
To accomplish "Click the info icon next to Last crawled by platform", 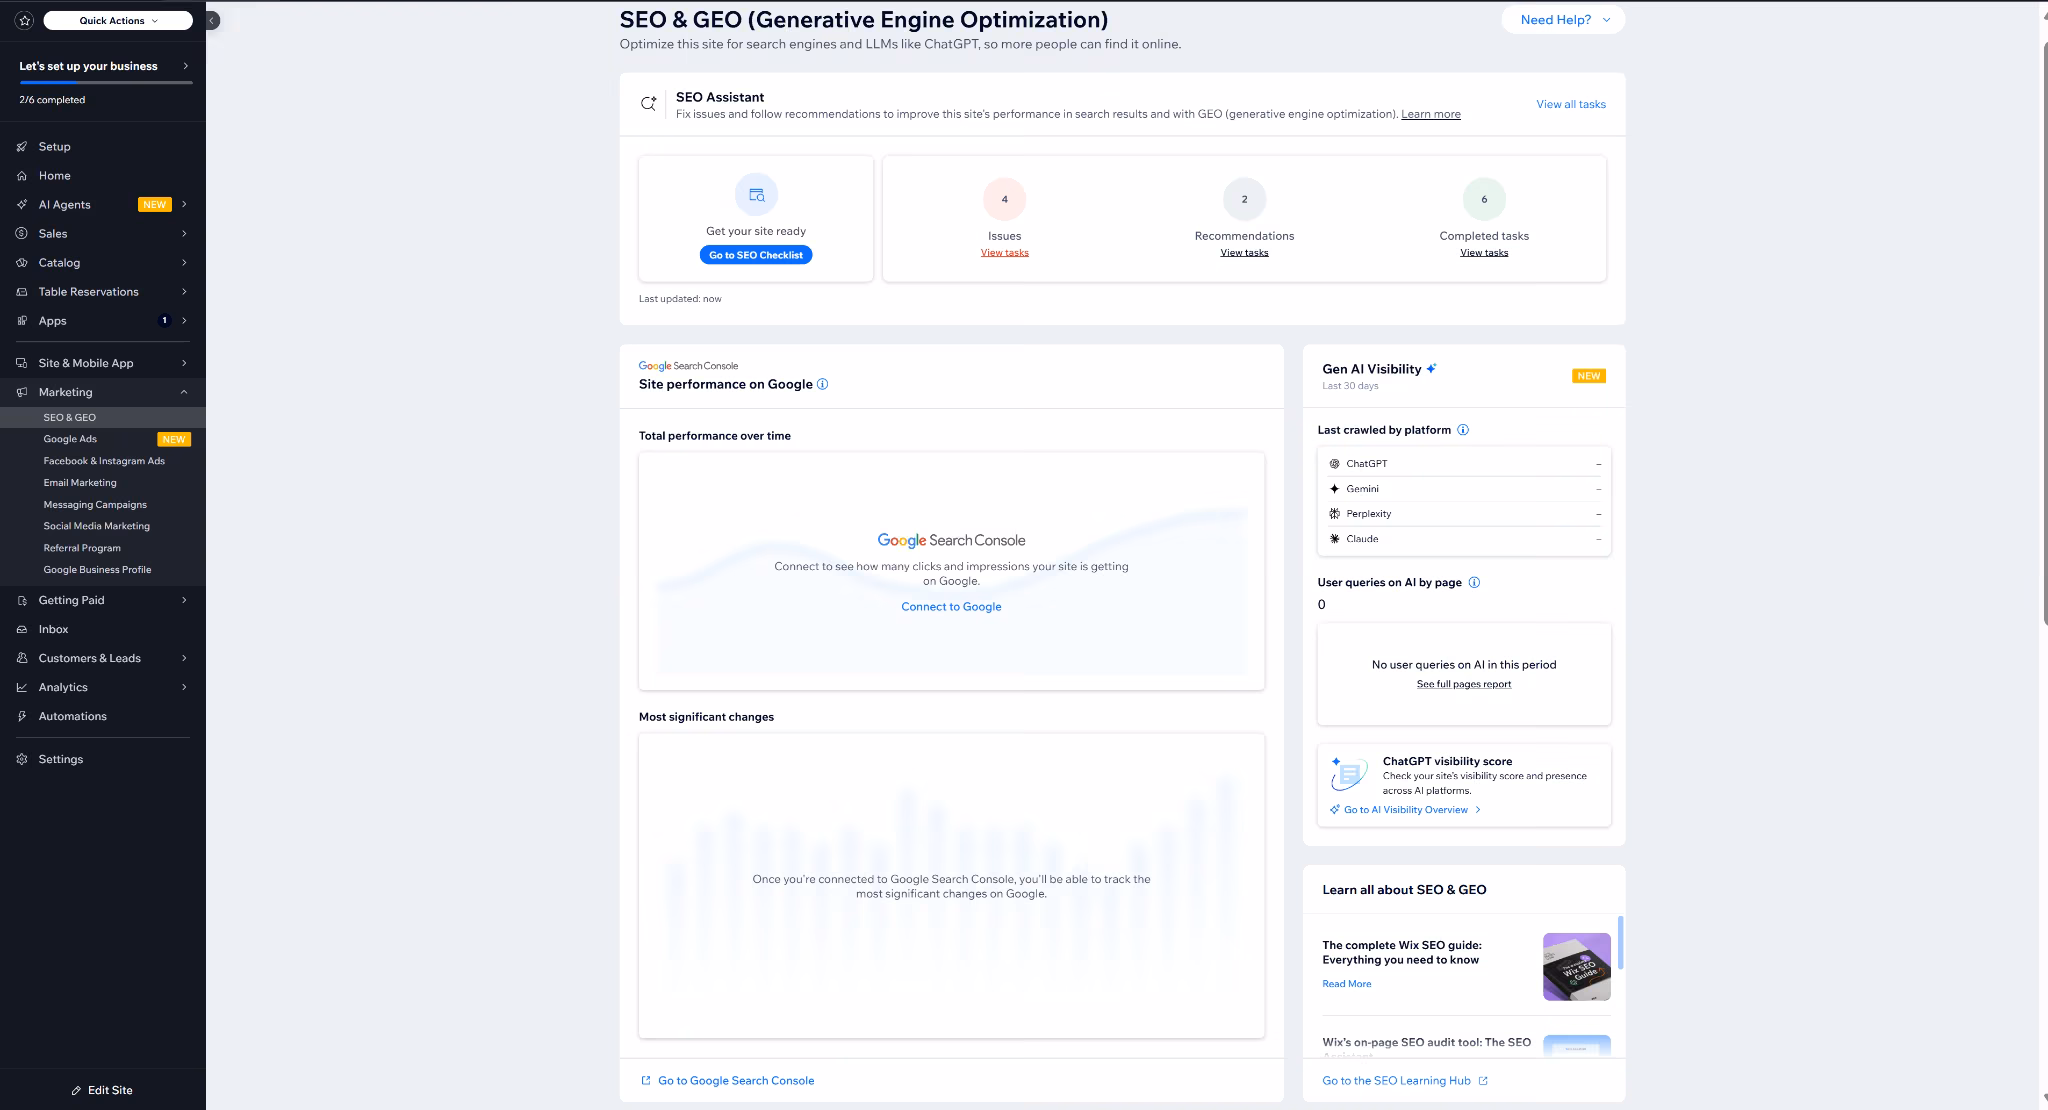I will [x=1463, y=430].
